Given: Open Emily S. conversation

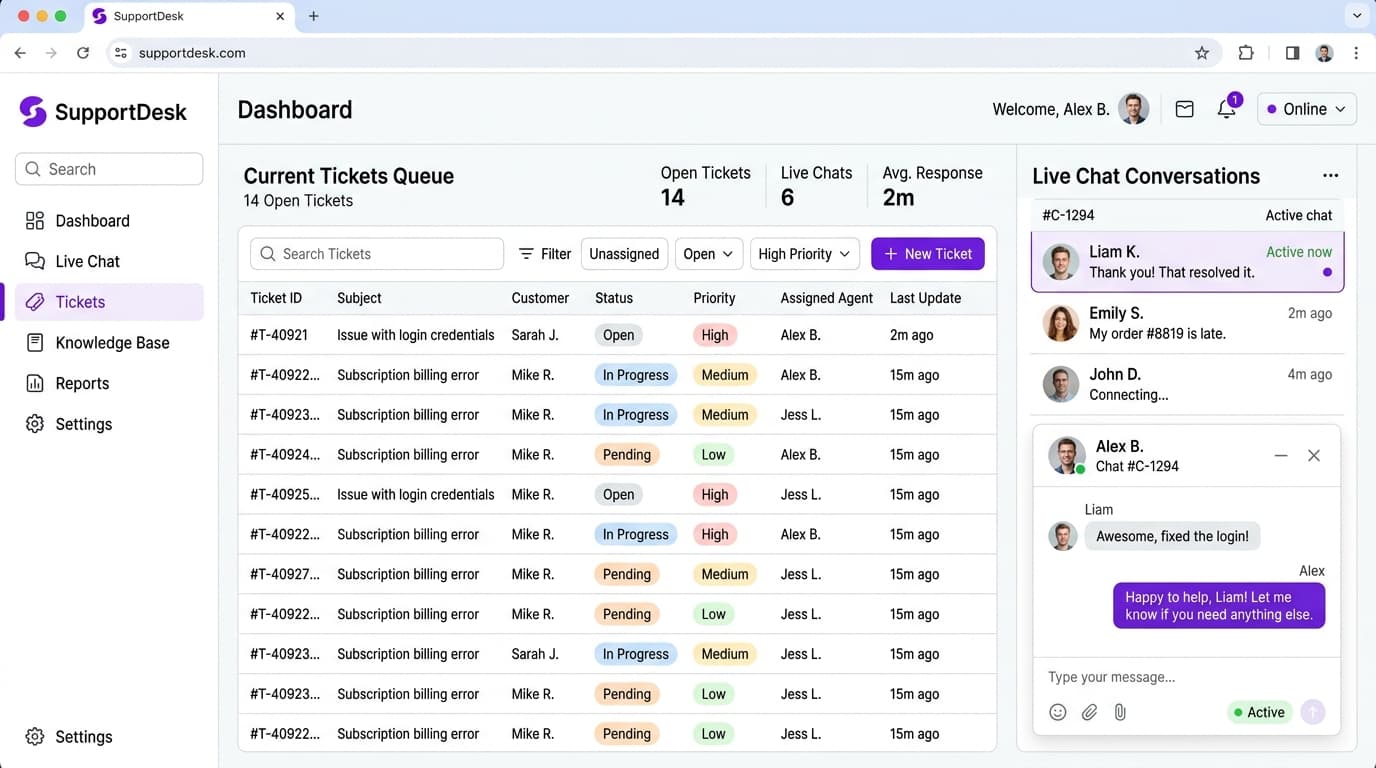Looking at the screenshot, I should pos(1187,323).
